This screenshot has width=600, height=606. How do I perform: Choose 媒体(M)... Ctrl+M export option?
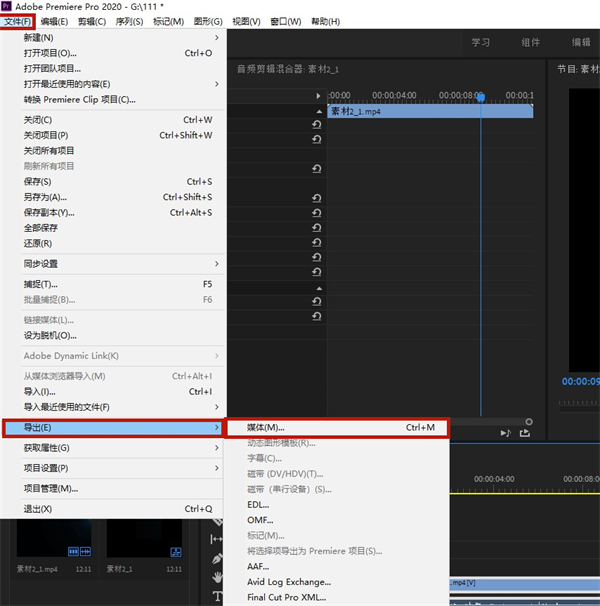point(337,427)
